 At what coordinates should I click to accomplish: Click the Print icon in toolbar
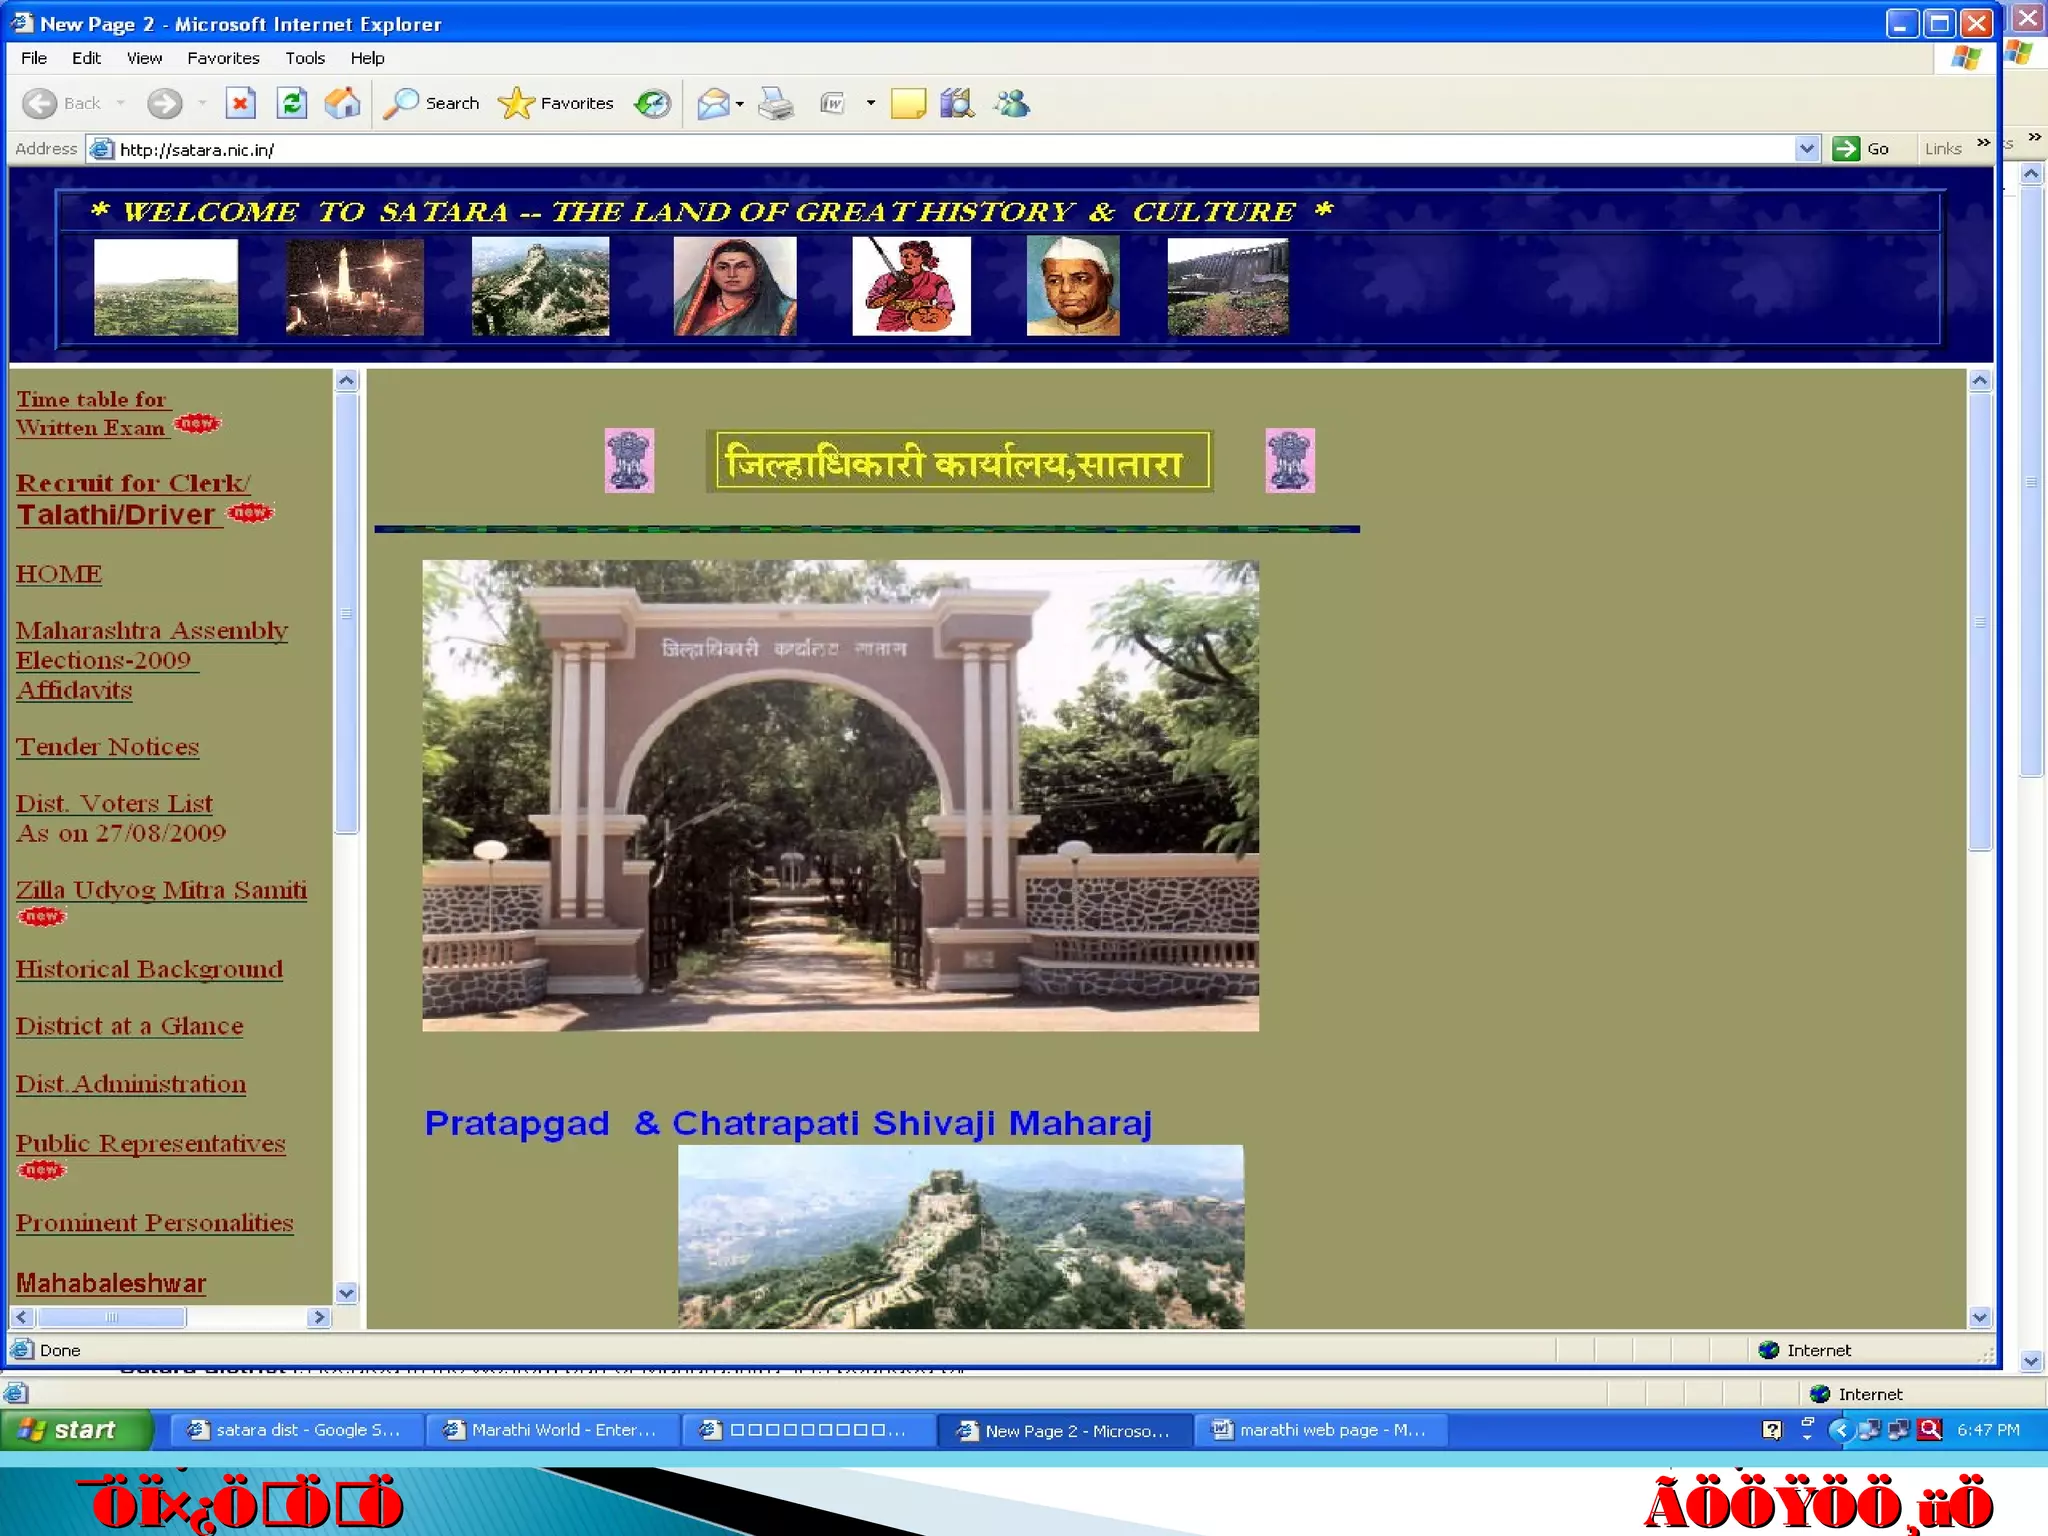(x=775, y=103)
